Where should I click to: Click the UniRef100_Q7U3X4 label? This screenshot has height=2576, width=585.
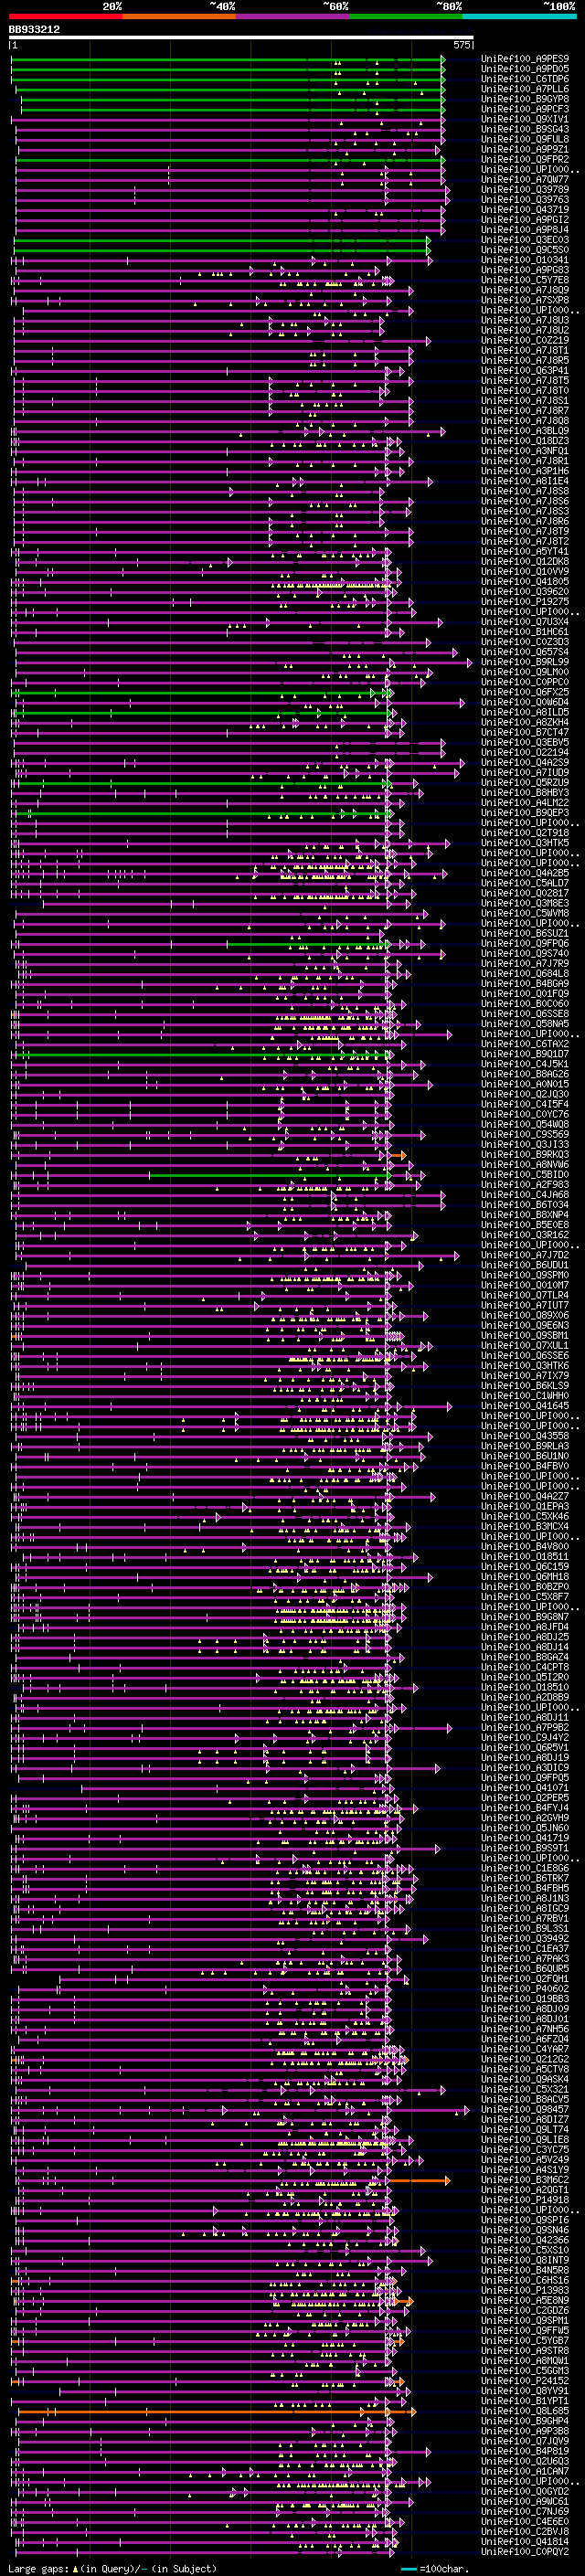[x=524, y=622]
